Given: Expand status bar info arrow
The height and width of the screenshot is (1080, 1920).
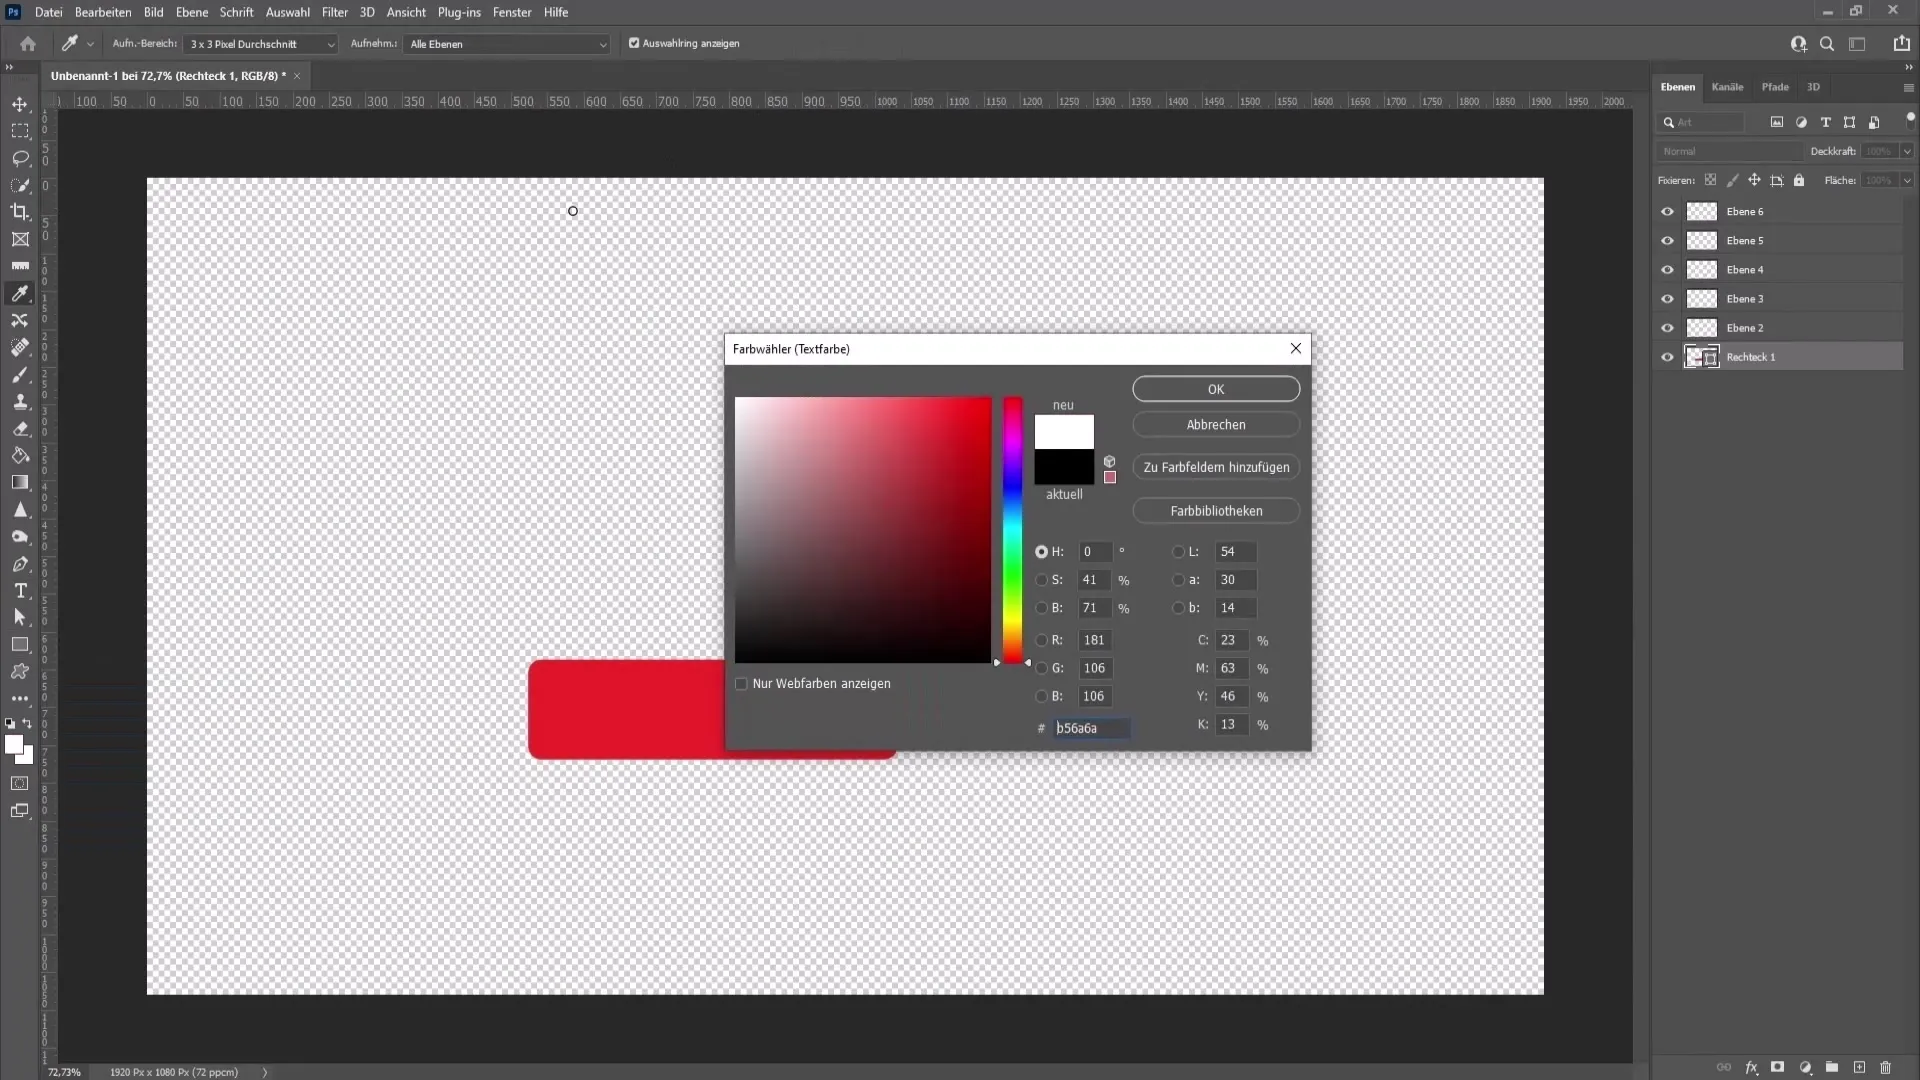Looking at the screenshot, I should tap(265, 1072).
